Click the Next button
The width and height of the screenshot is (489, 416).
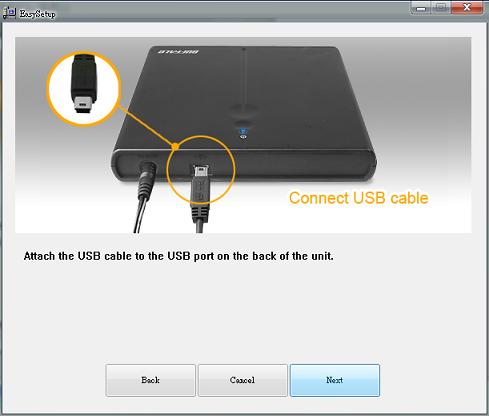[335, 380]
